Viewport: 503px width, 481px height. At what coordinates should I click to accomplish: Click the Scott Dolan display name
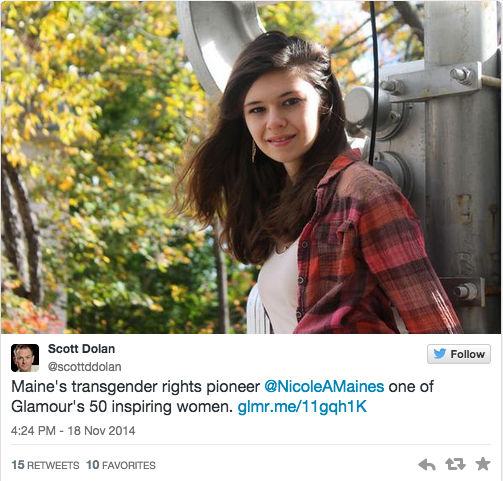[x=81, y=349]
